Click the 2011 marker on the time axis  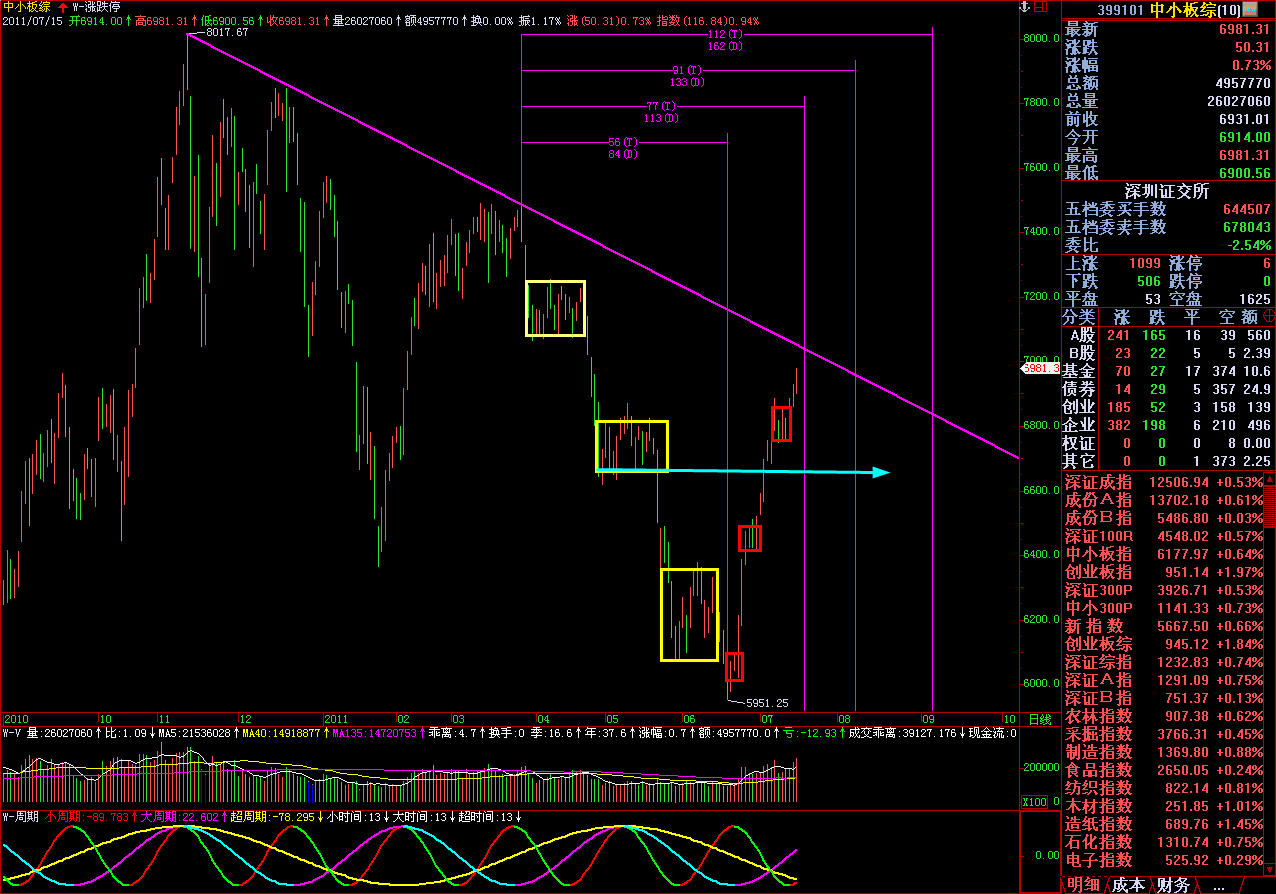point(336,719)
